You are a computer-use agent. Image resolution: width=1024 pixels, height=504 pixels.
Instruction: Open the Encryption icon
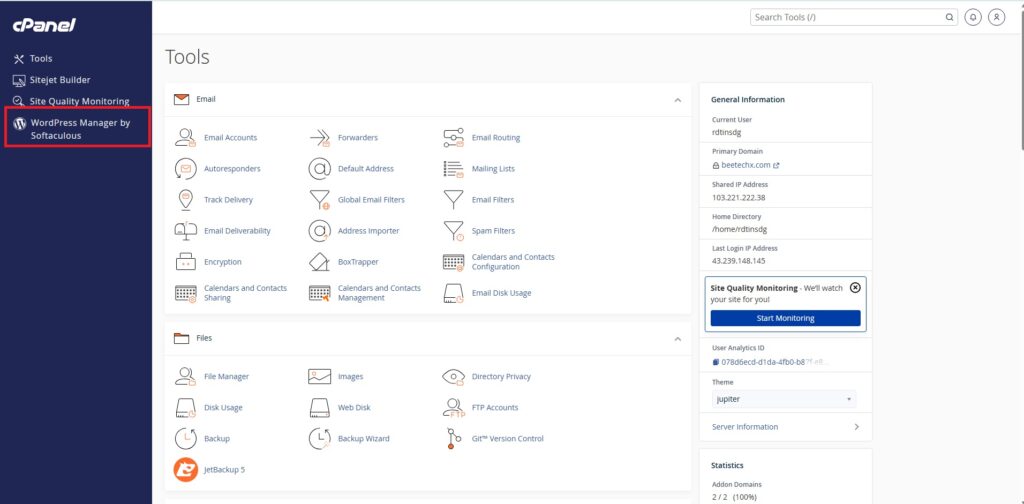click(185, 262)
